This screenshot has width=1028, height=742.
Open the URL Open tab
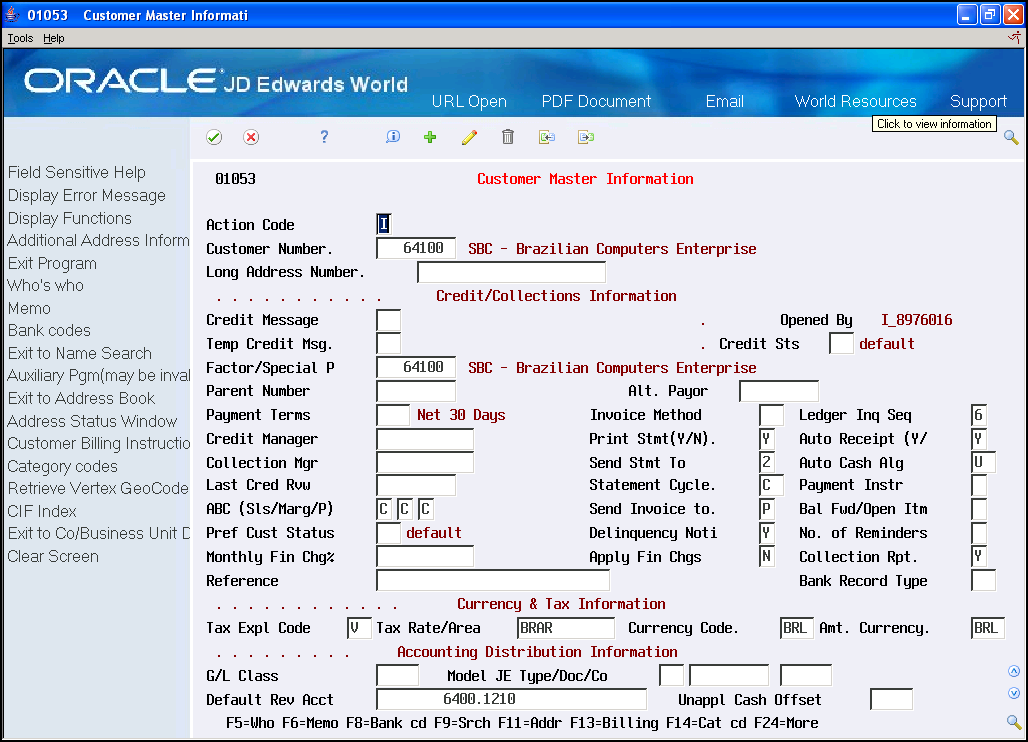(469, 102)
